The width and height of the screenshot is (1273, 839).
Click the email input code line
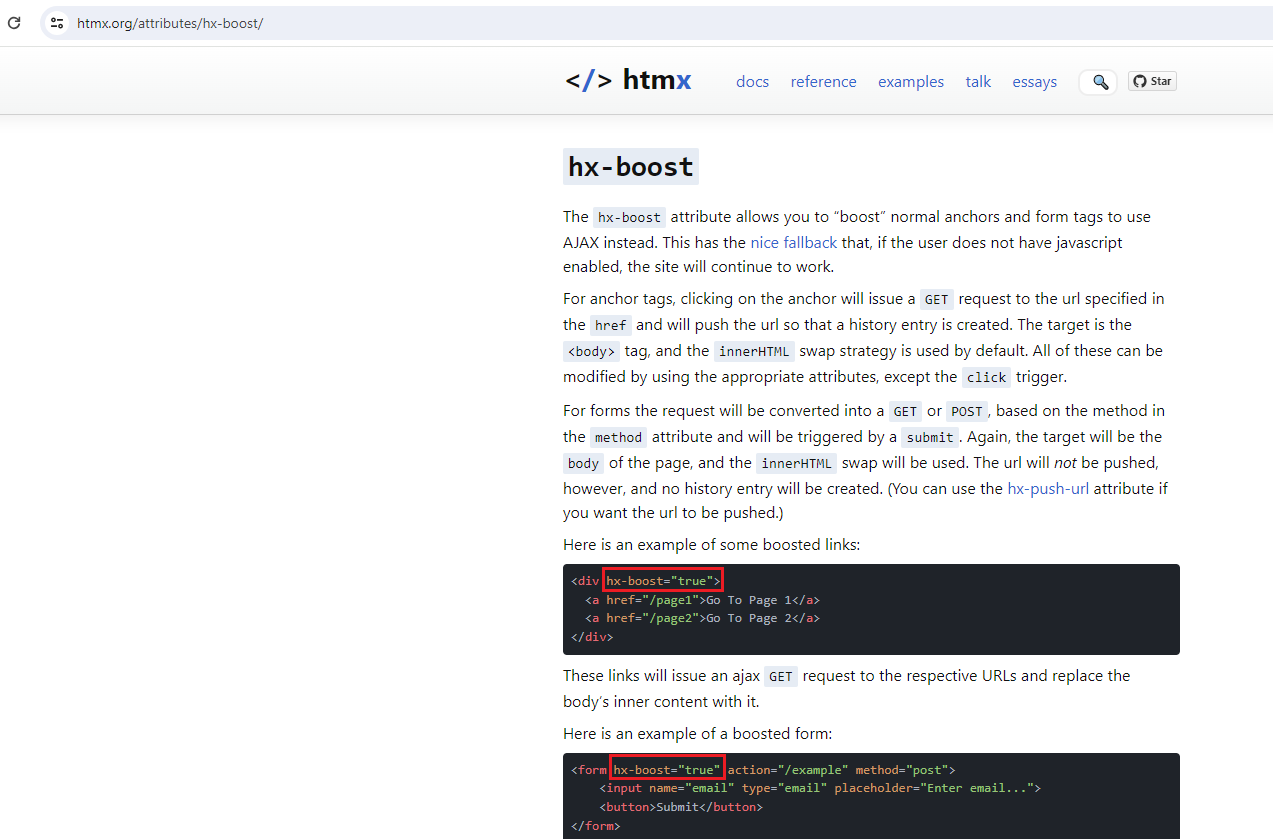pyautogui.click(x=820, y=788)
